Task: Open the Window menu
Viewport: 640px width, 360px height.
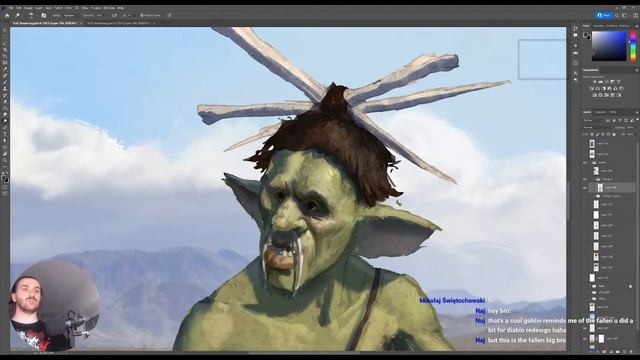Action: coord(109,8)
